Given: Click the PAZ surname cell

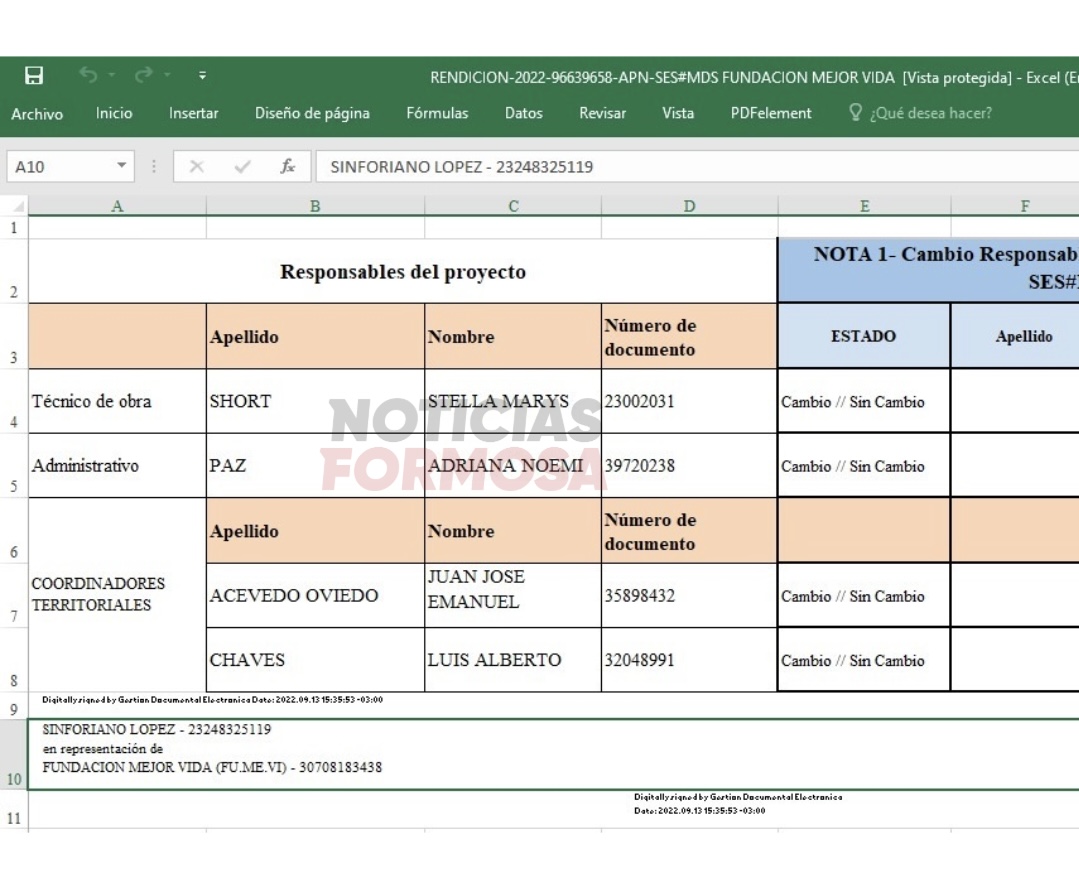Looking at the screenshot, I should pos(315,466).
